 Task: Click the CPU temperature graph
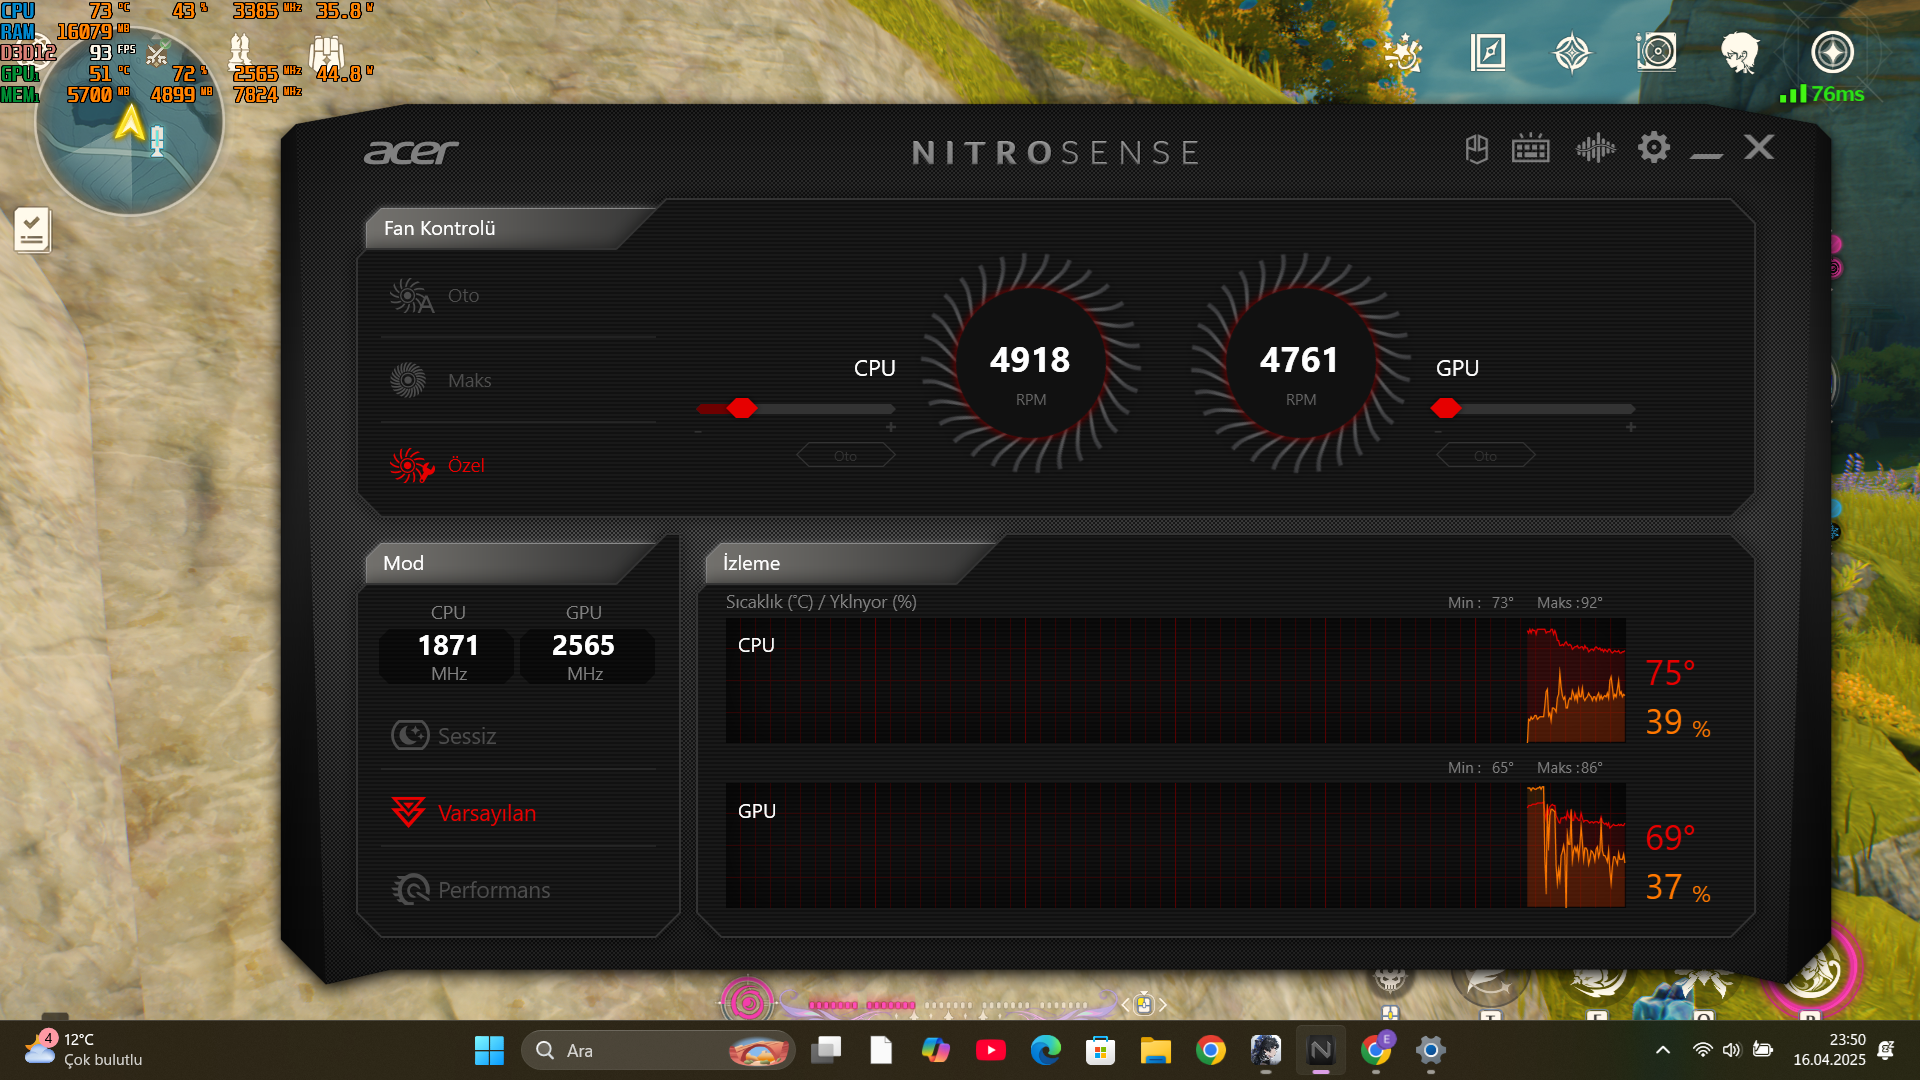tap(1175, 680)
